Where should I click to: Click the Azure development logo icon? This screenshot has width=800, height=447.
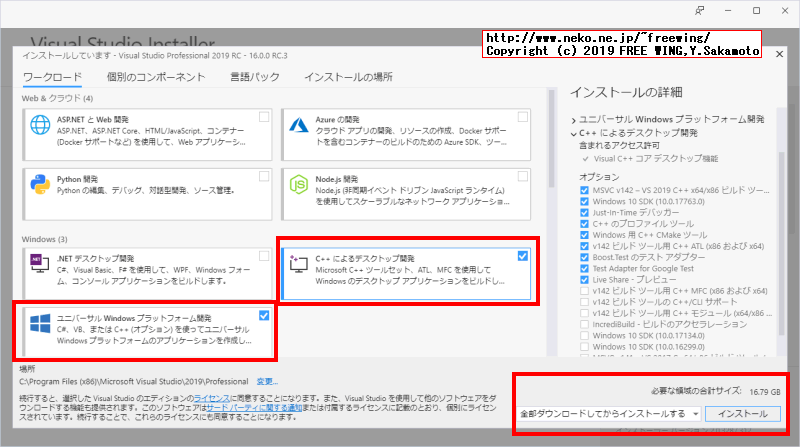[x=299, y=125]
